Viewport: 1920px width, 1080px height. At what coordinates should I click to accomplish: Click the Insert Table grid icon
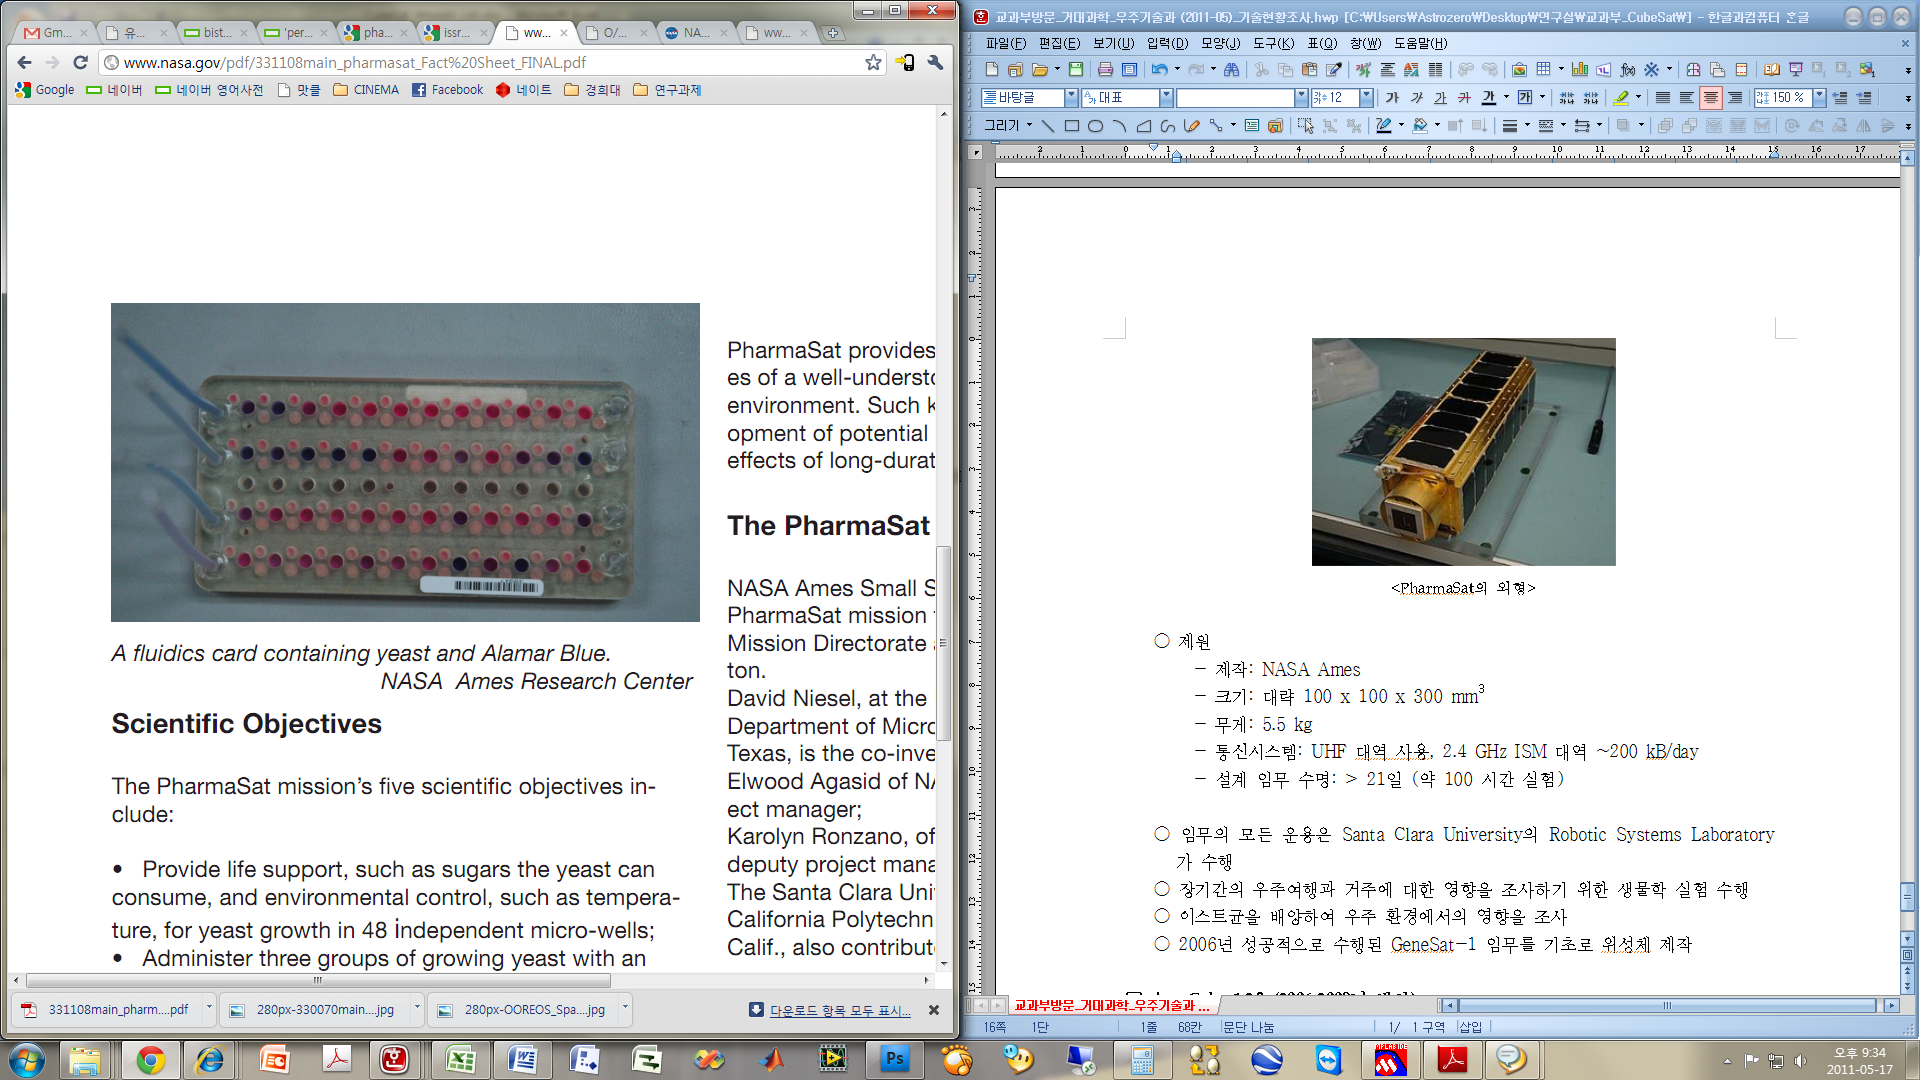[x=1543, y=70]
